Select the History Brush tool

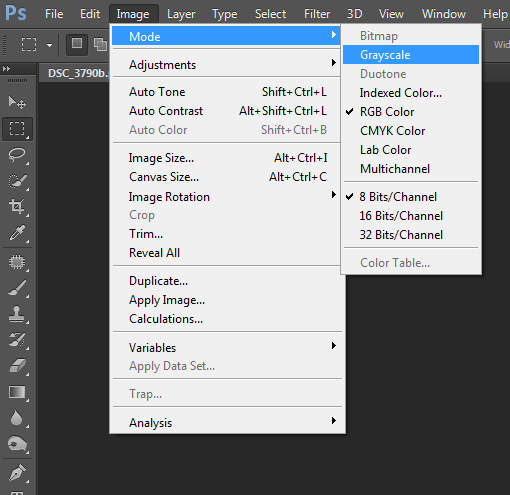pos(17,340)
